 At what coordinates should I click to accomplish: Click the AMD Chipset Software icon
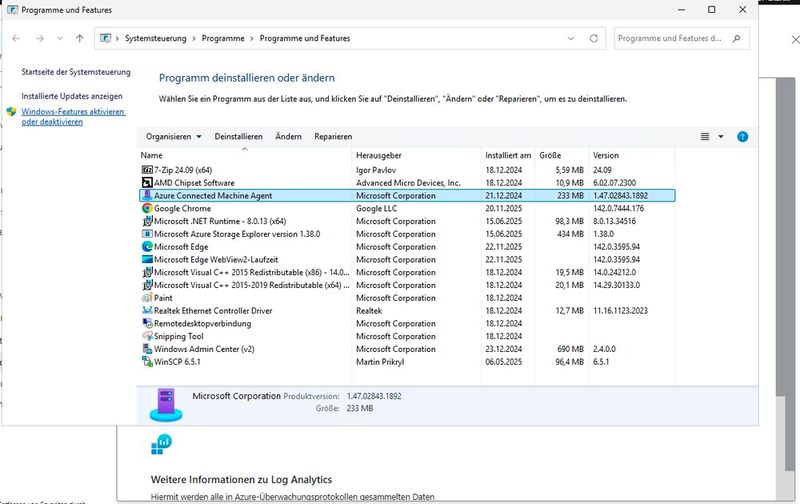click(x=147, y=183)
